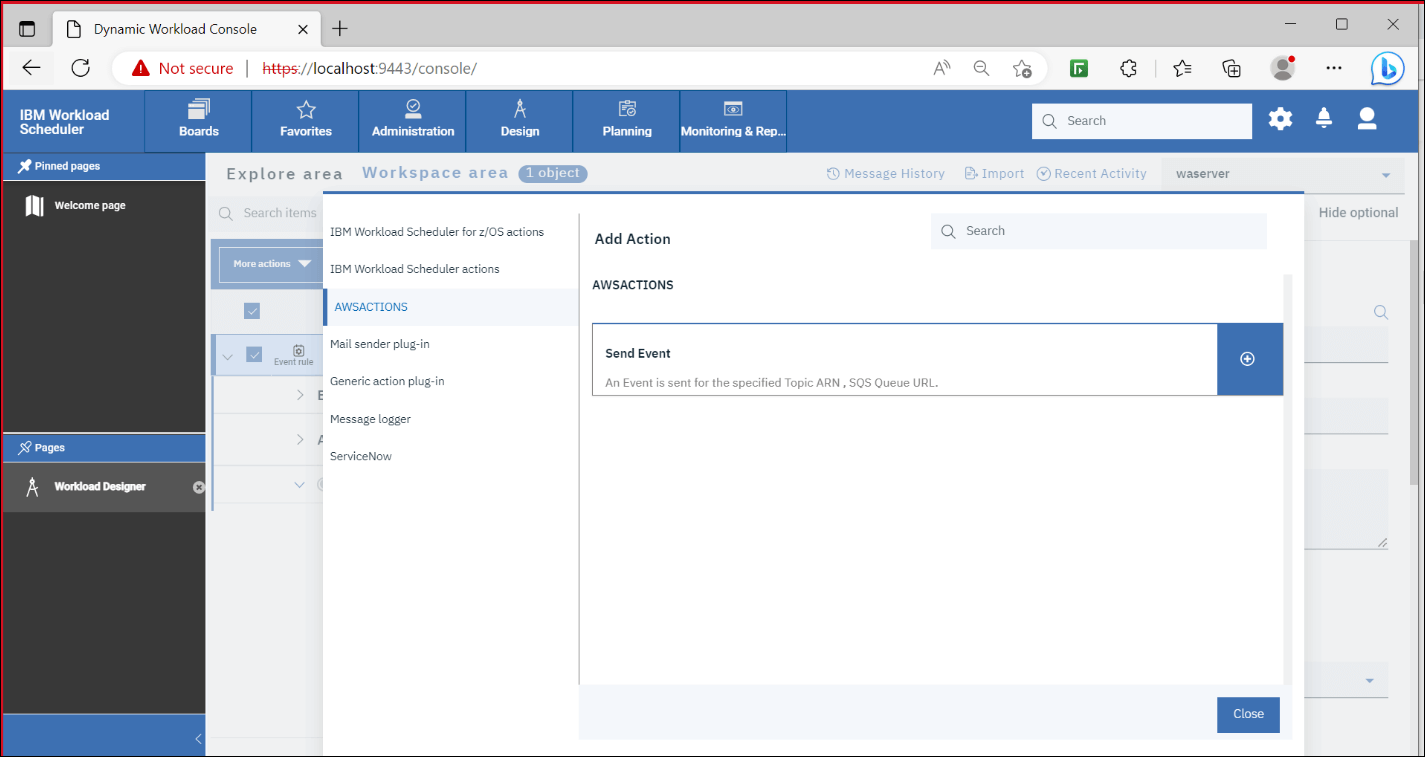
Task: Open the waserver engine dropdown
Action: [x=1283, y=174]
